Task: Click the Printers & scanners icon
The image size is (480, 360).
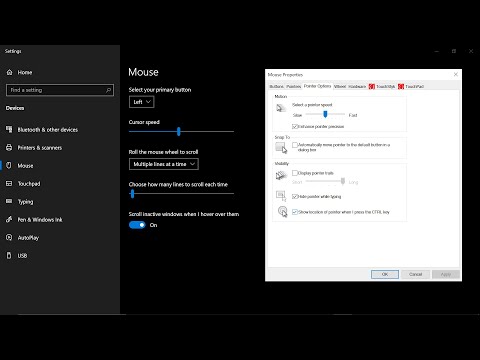Action: [x=9, y=147]
